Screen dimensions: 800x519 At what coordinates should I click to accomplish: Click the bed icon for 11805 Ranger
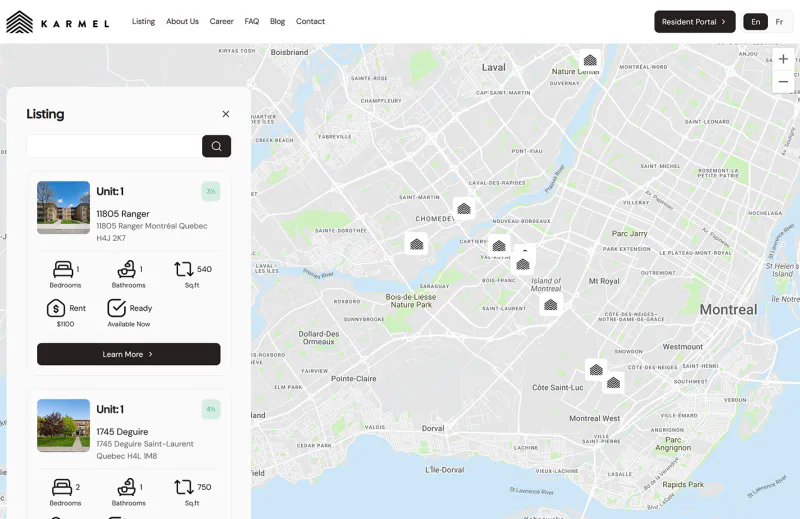pos(63,269)
